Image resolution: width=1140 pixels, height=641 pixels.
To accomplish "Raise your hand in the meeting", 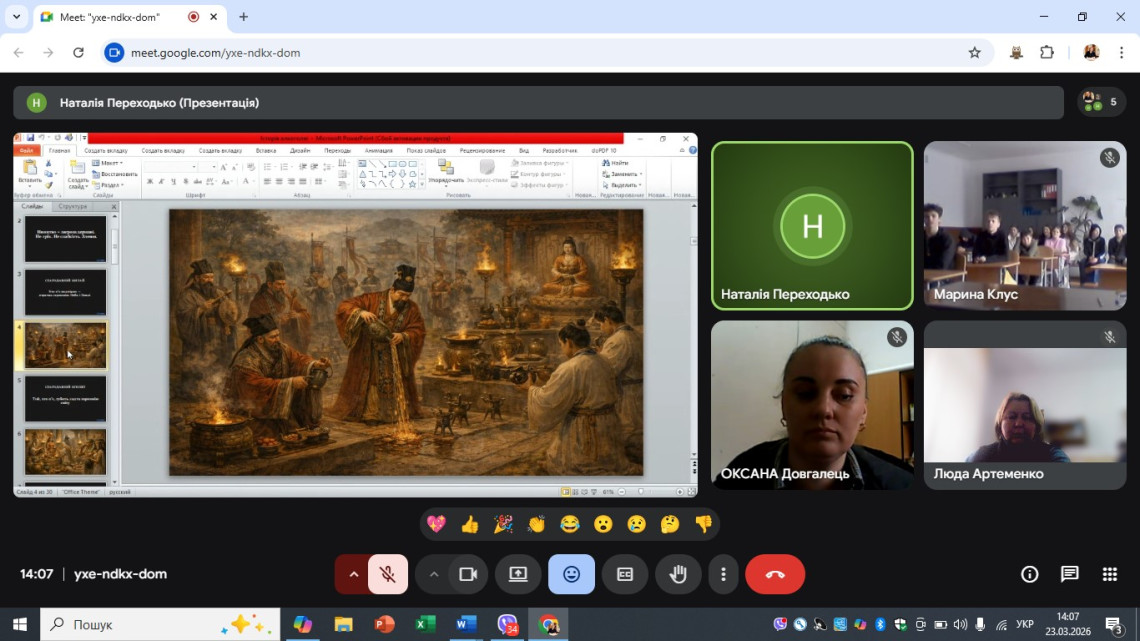I will [678, 574].
